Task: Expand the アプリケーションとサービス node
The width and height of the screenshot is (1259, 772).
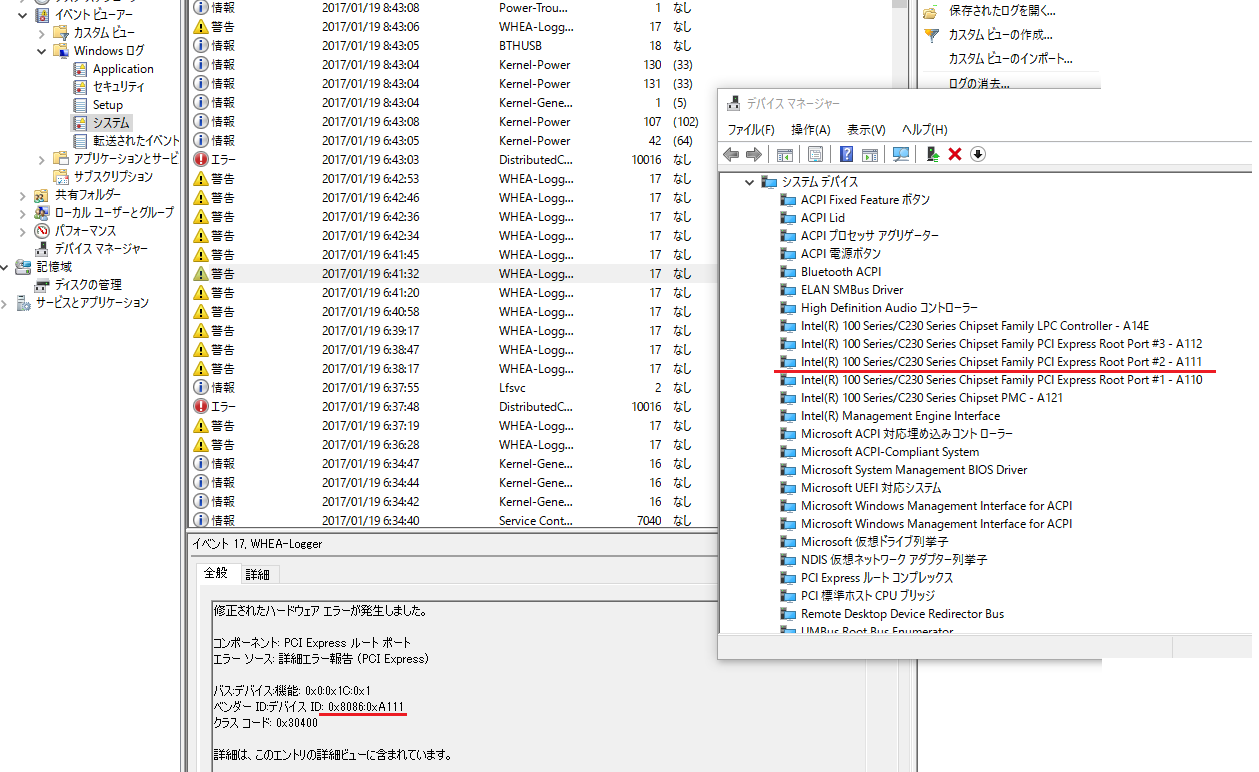Action: click(41, 159)
